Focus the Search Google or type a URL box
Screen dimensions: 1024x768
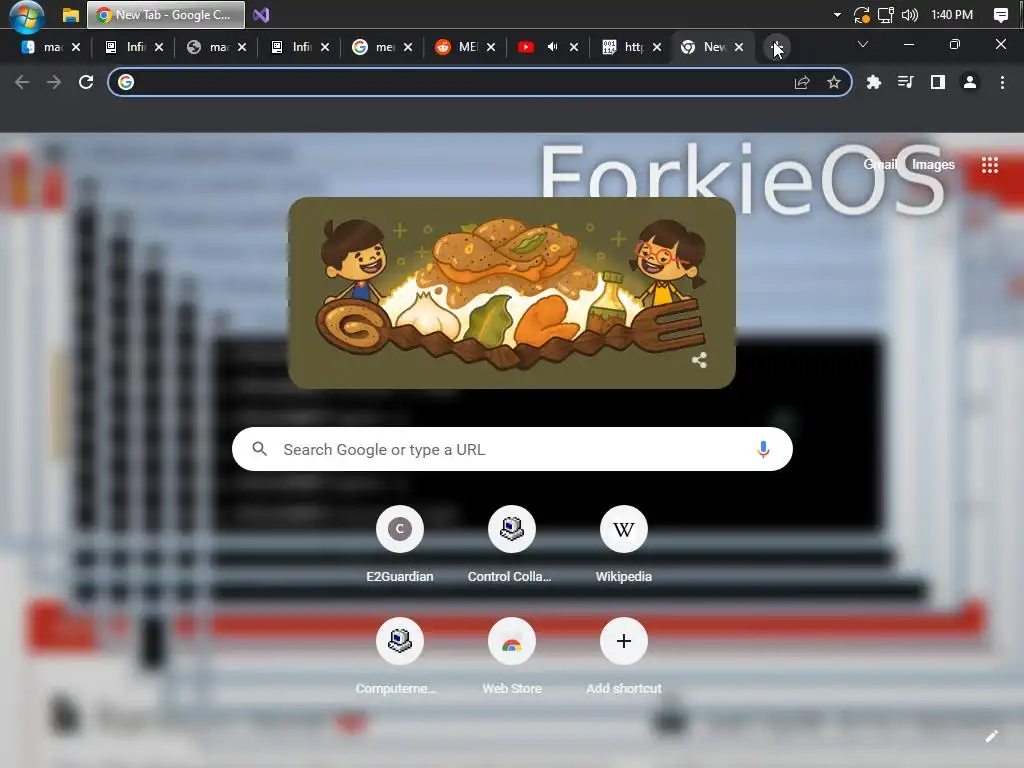point(512,449)
